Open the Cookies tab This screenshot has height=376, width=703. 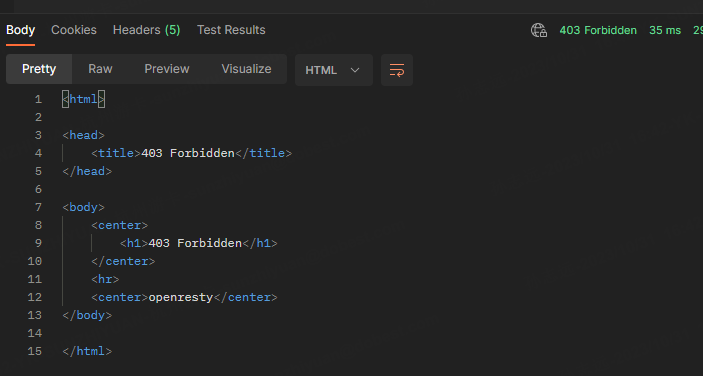click(74, 30)
